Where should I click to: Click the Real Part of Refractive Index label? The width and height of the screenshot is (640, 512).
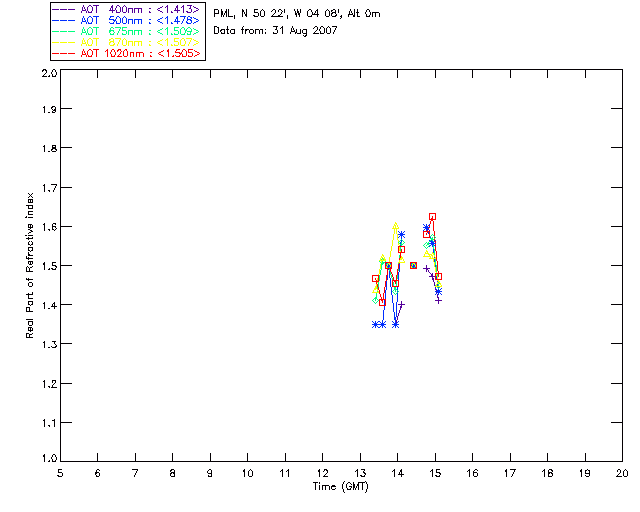(29, 265)
